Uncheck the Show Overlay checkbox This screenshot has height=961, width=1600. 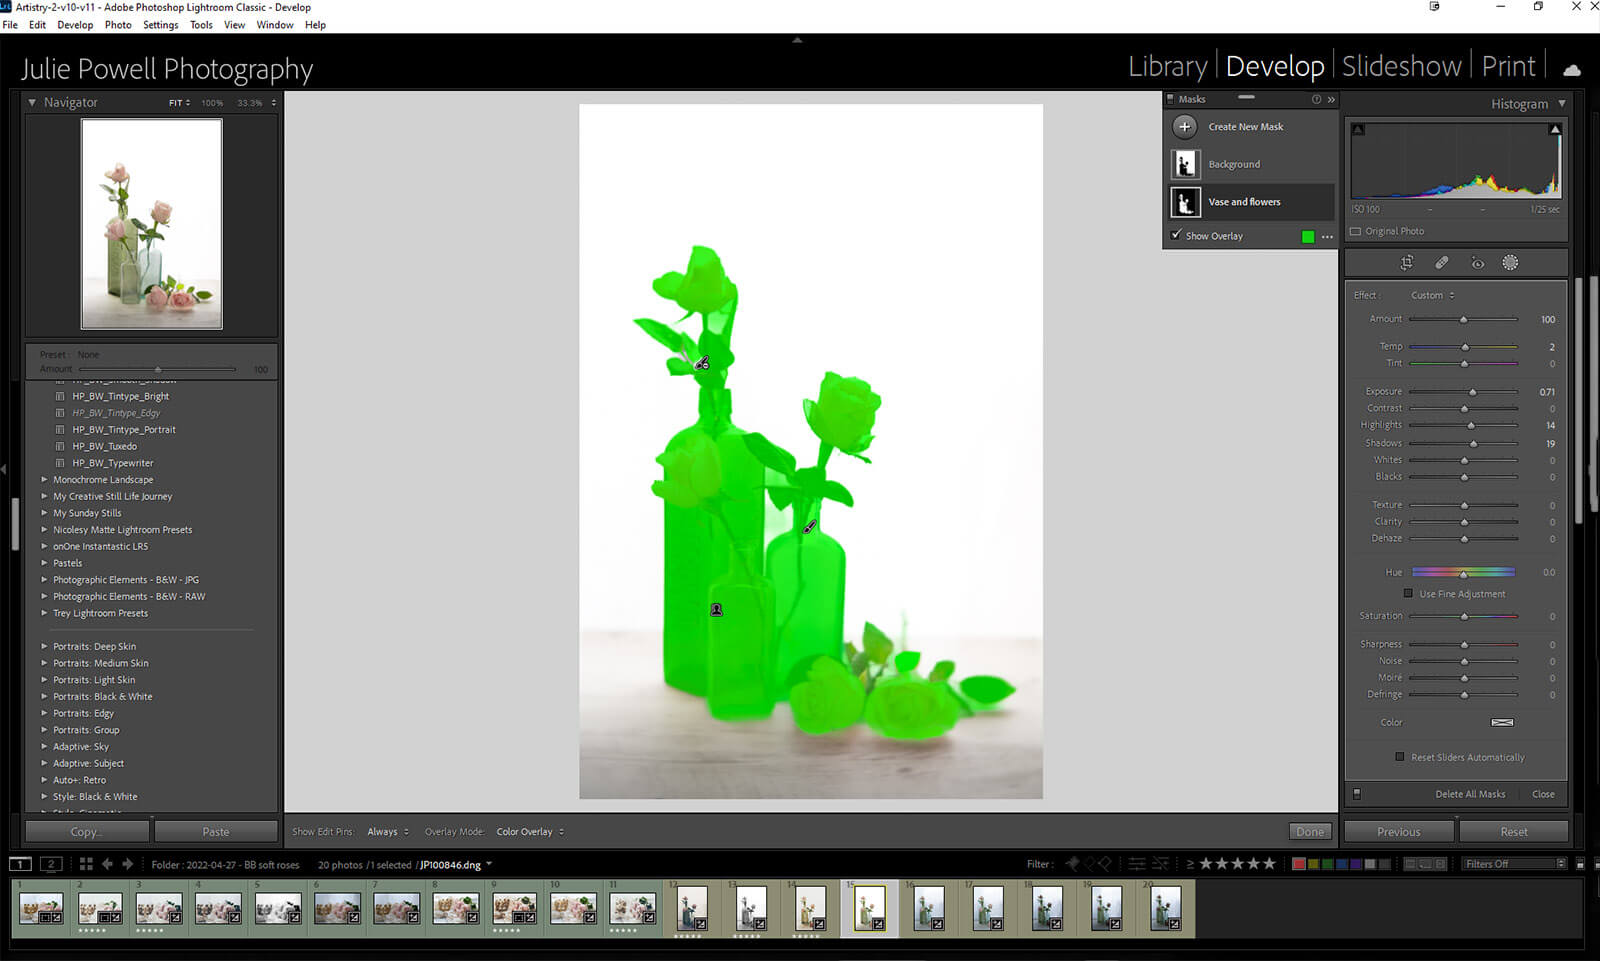1176,236
